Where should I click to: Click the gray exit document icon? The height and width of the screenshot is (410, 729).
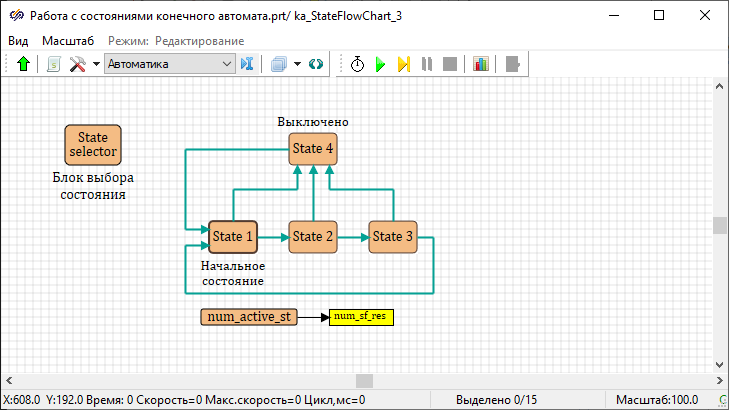coord(513,64)
